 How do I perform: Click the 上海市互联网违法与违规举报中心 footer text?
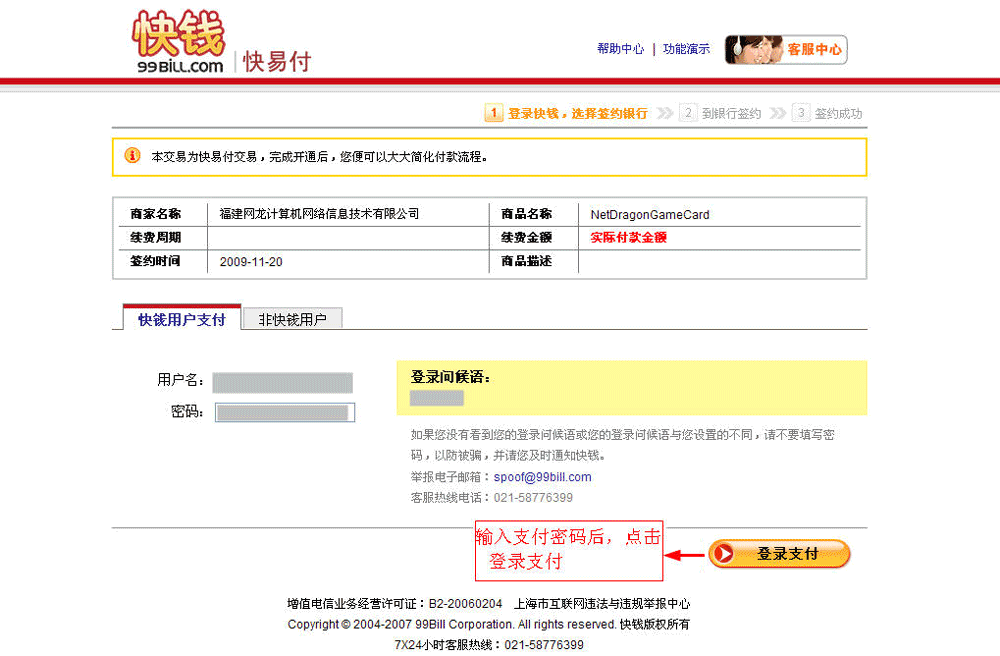pos(602,604)
